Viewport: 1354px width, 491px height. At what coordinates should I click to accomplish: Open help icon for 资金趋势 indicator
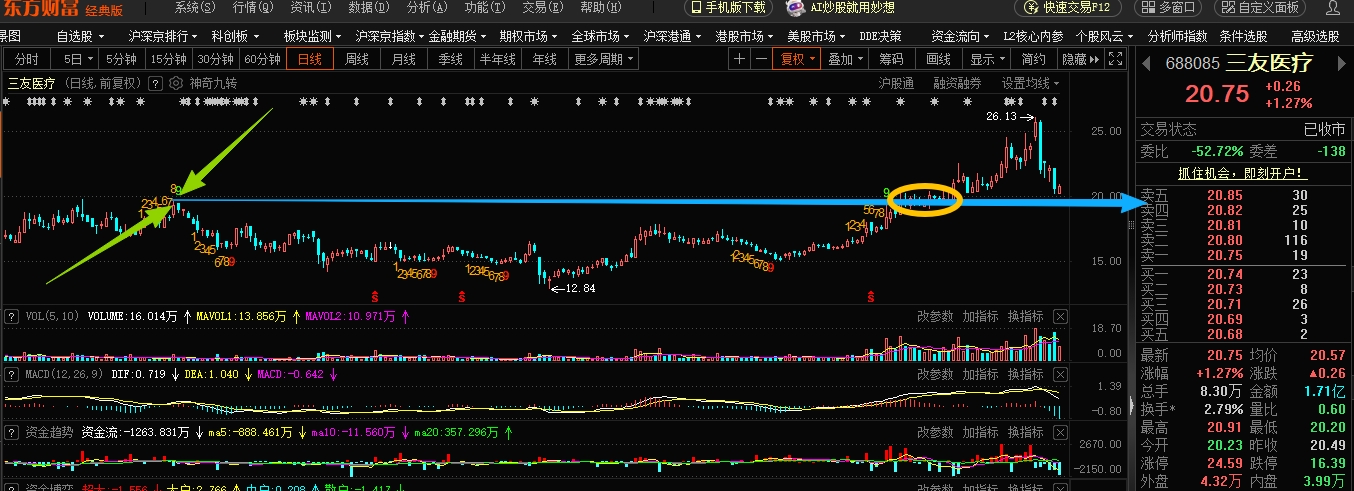(11, 432)
